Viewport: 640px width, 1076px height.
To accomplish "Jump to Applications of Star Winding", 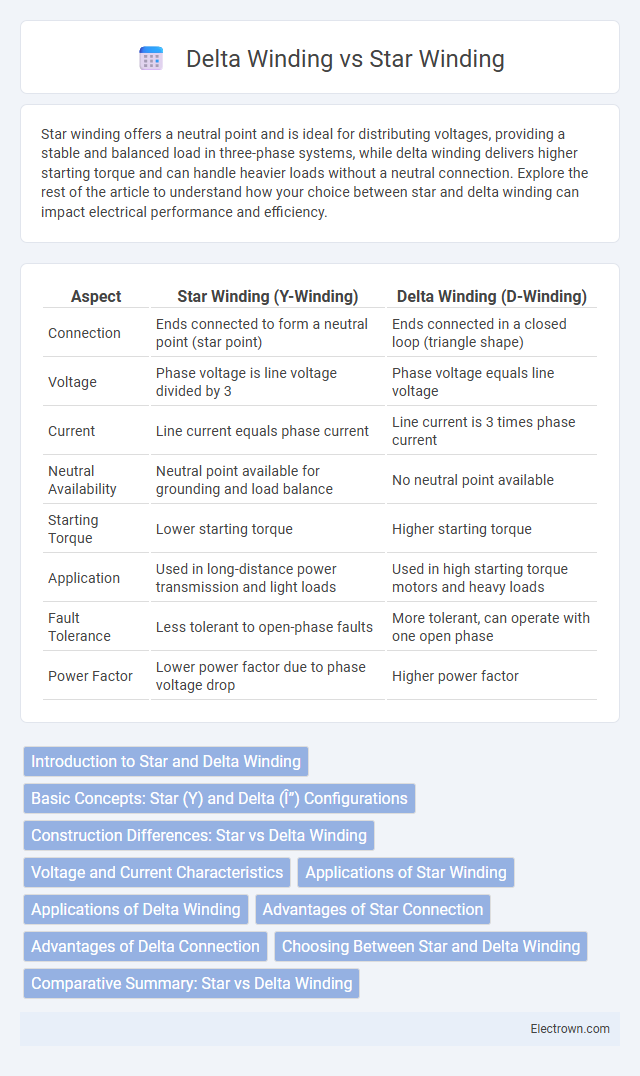I will click(406, 873).
